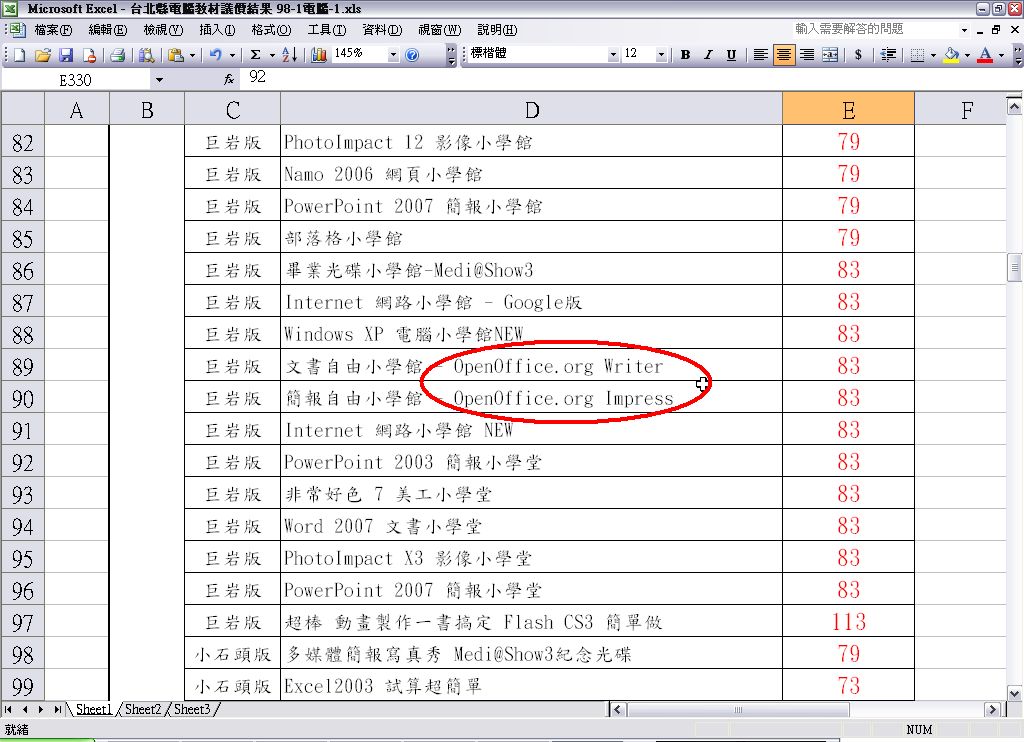The width and height of the screenshot is (1024, 742).
Task: Align cell text left
Action: (760, 56)
